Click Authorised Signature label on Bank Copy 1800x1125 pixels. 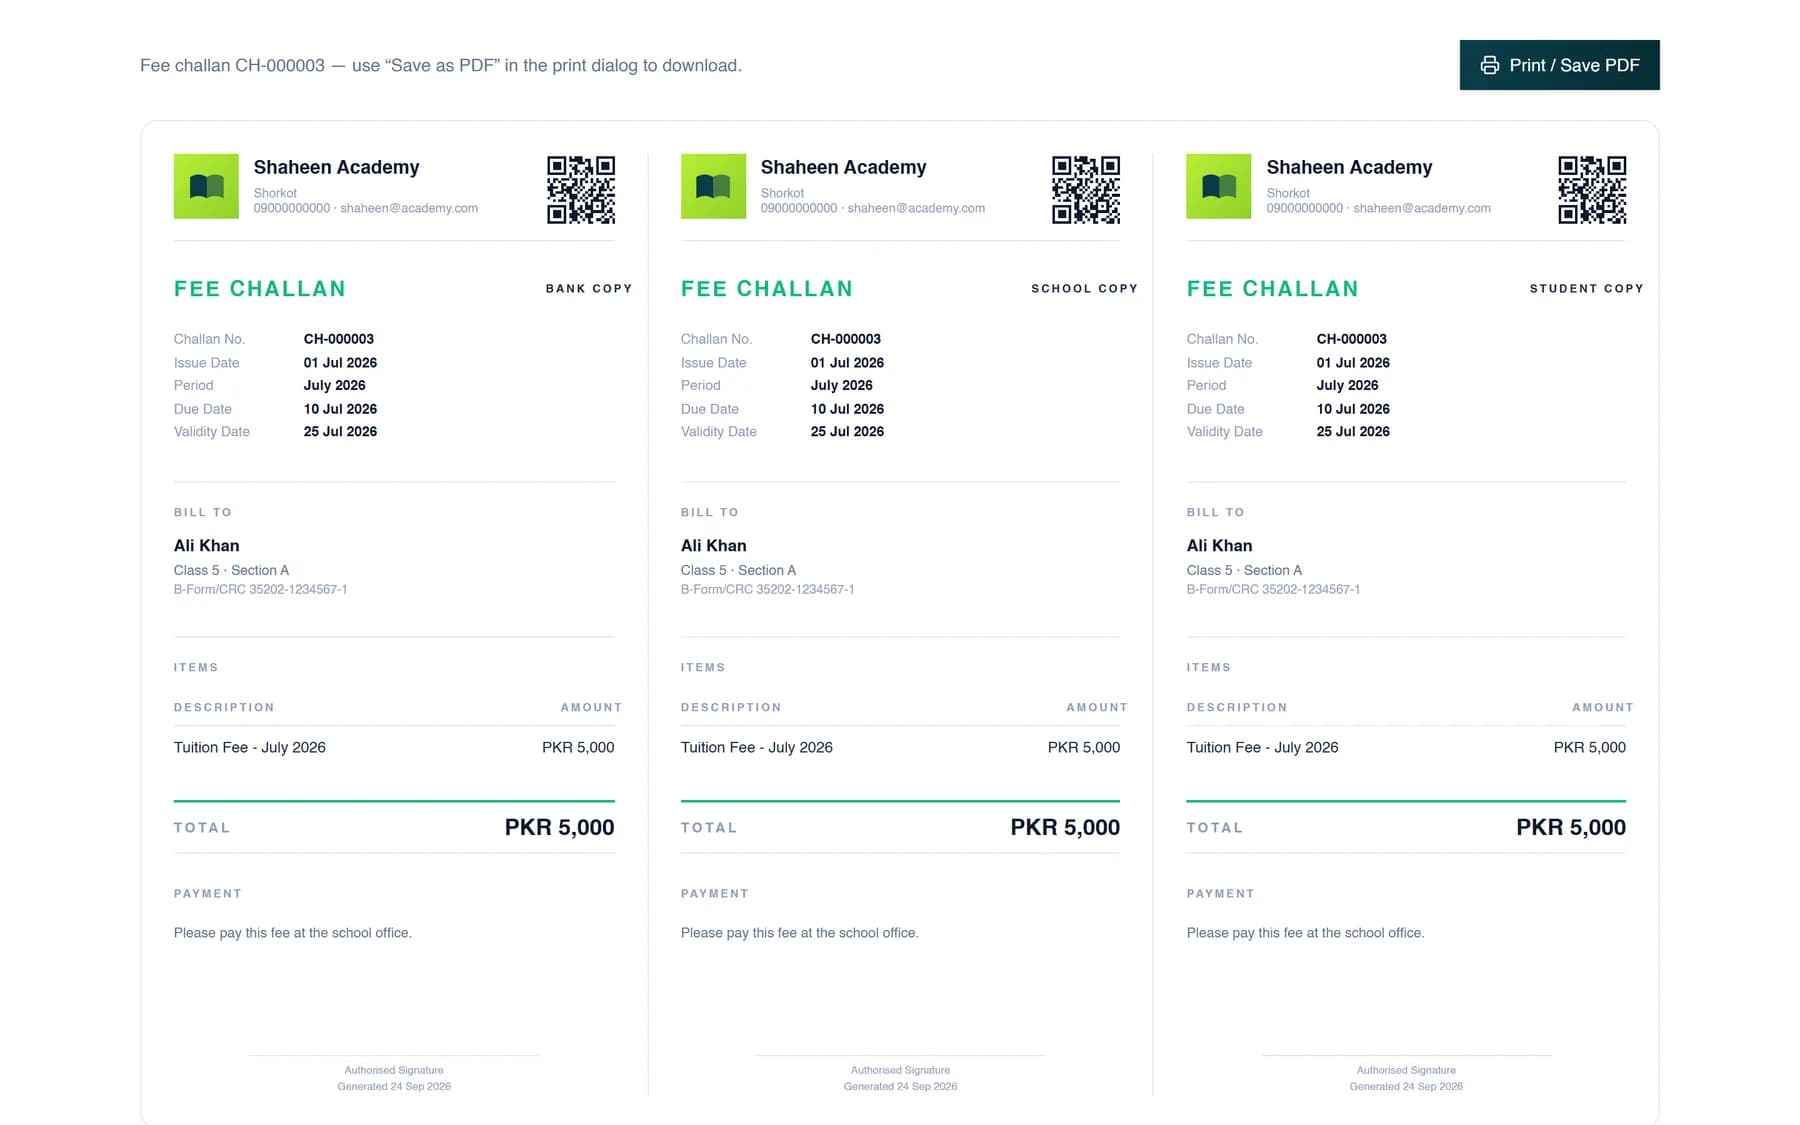pyautogui.click(x=394, y=1070)
